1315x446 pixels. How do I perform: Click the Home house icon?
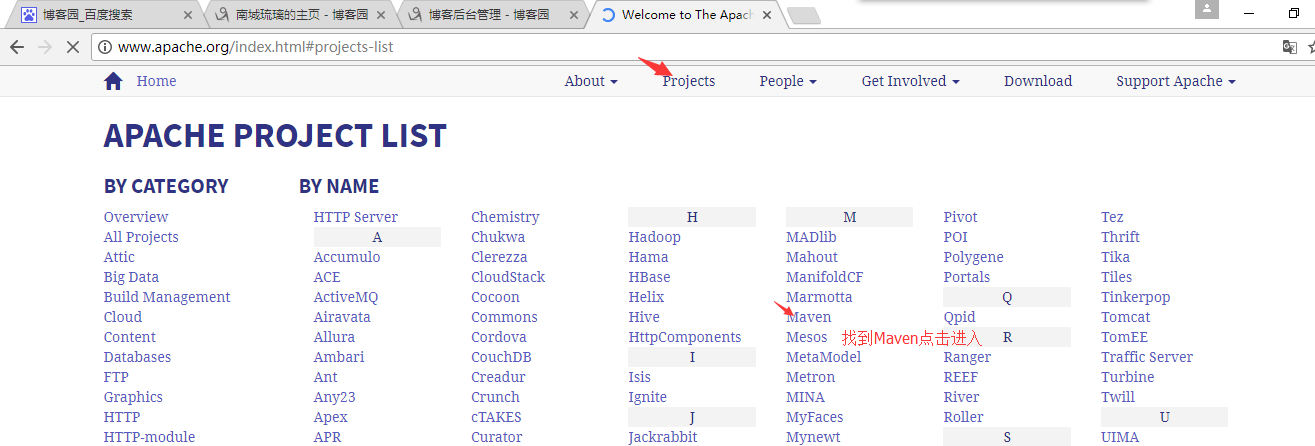113,81
